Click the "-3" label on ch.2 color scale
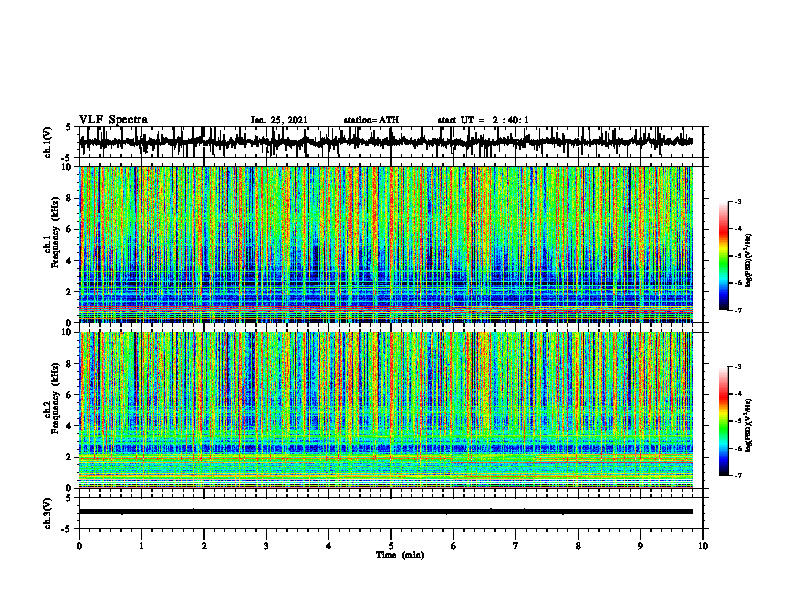 (738, 367)
